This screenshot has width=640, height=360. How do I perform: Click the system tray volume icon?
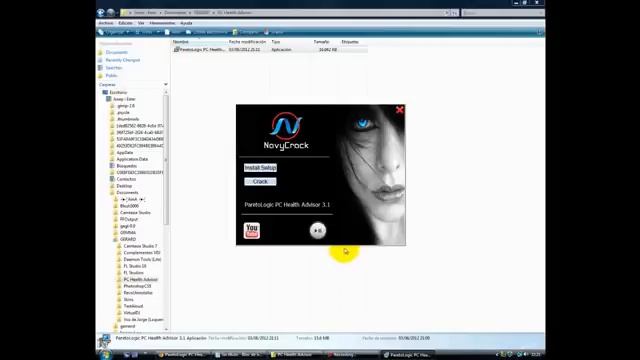pos(525,354)
